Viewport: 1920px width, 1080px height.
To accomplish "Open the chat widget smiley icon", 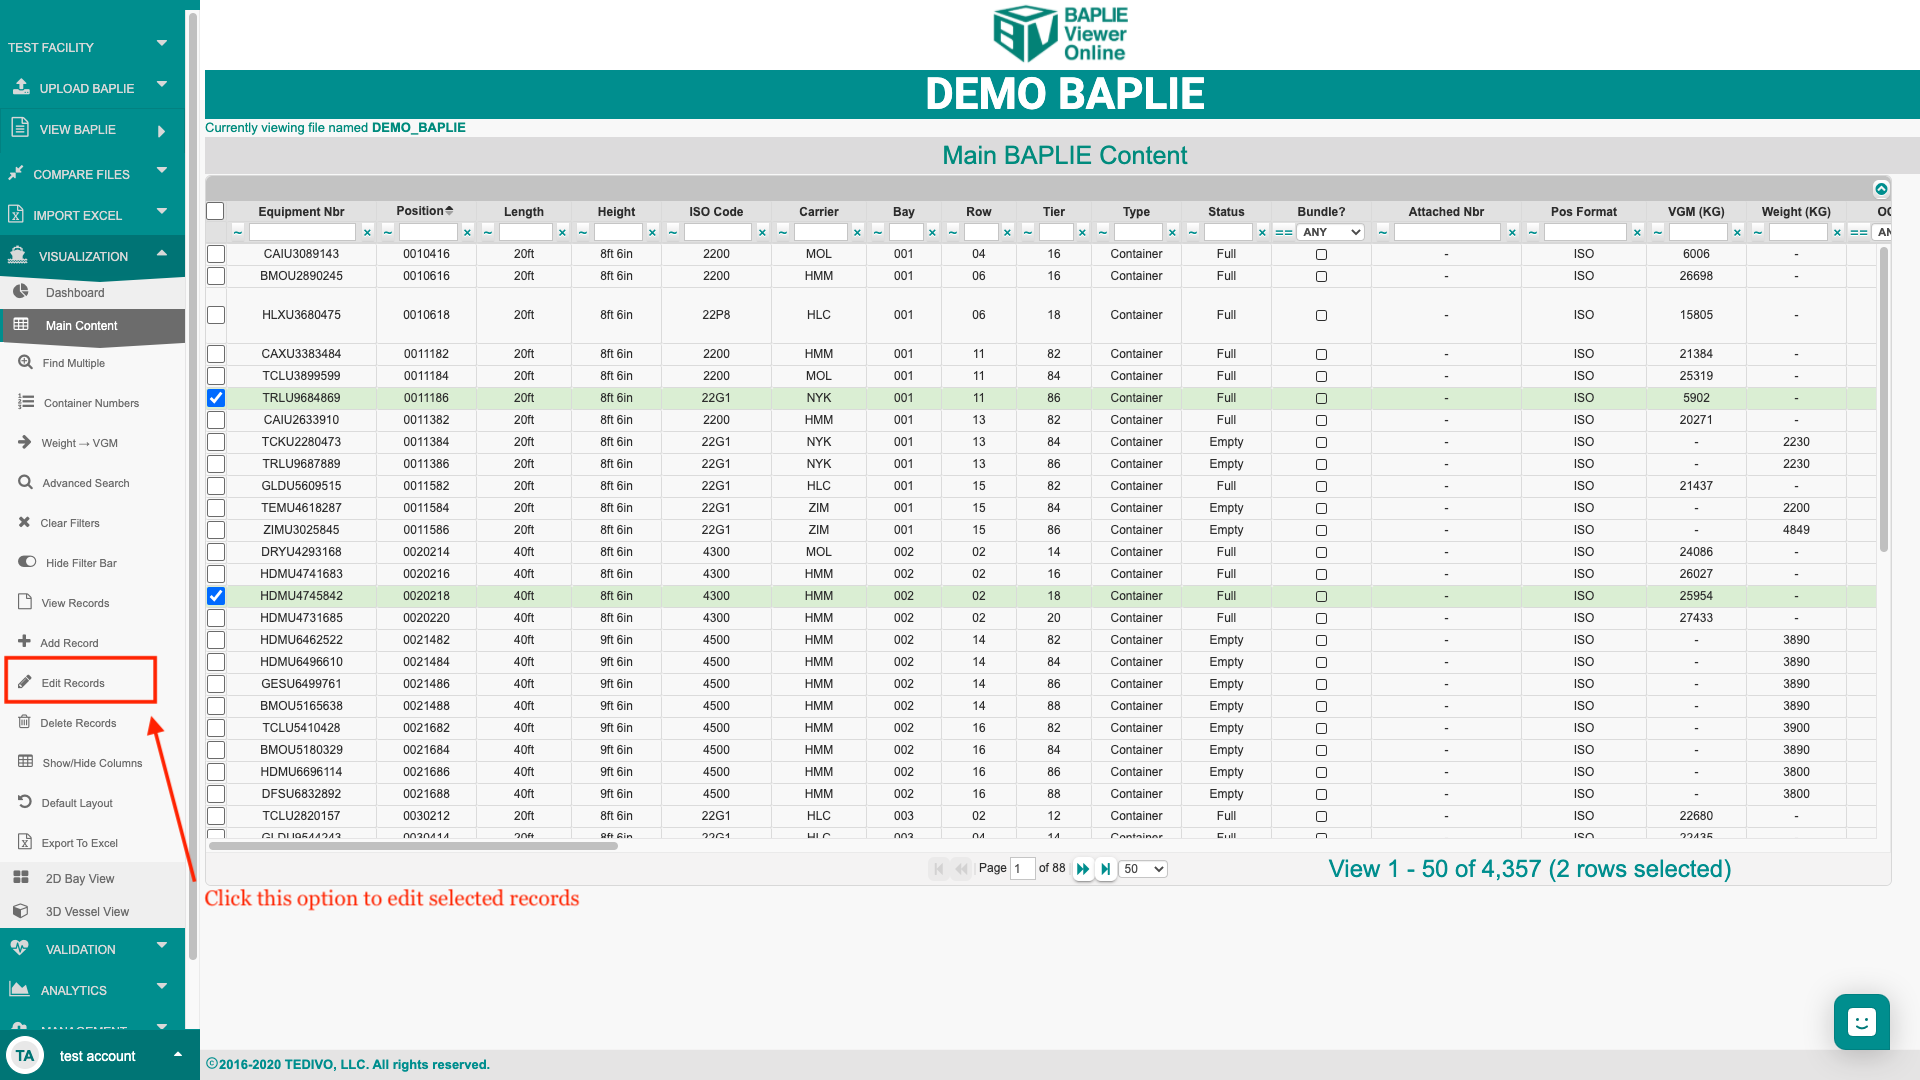I will click(x=1861, y=1022).
